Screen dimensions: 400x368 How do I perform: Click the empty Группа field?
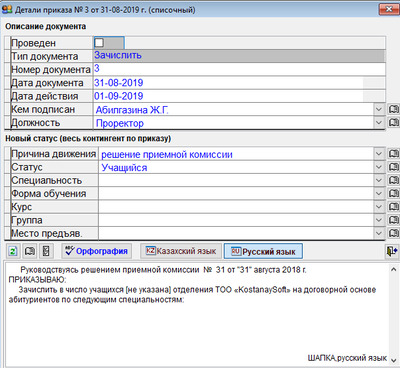pos(236,220)
